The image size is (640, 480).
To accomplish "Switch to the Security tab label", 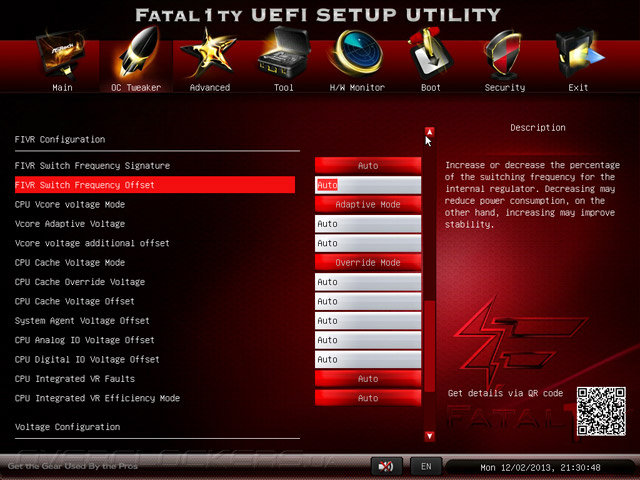I will [x=505, y=87].
